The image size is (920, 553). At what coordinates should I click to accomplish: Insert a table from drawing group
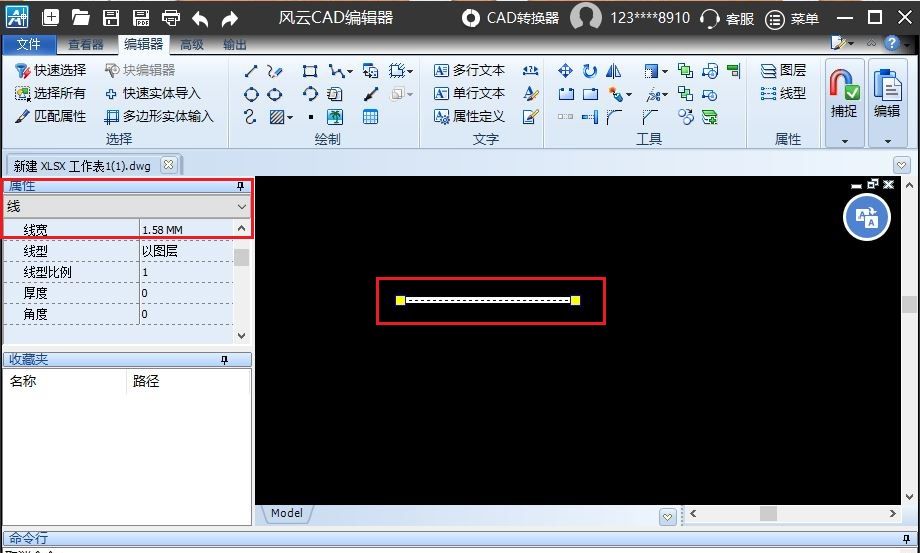pos(370,117)
